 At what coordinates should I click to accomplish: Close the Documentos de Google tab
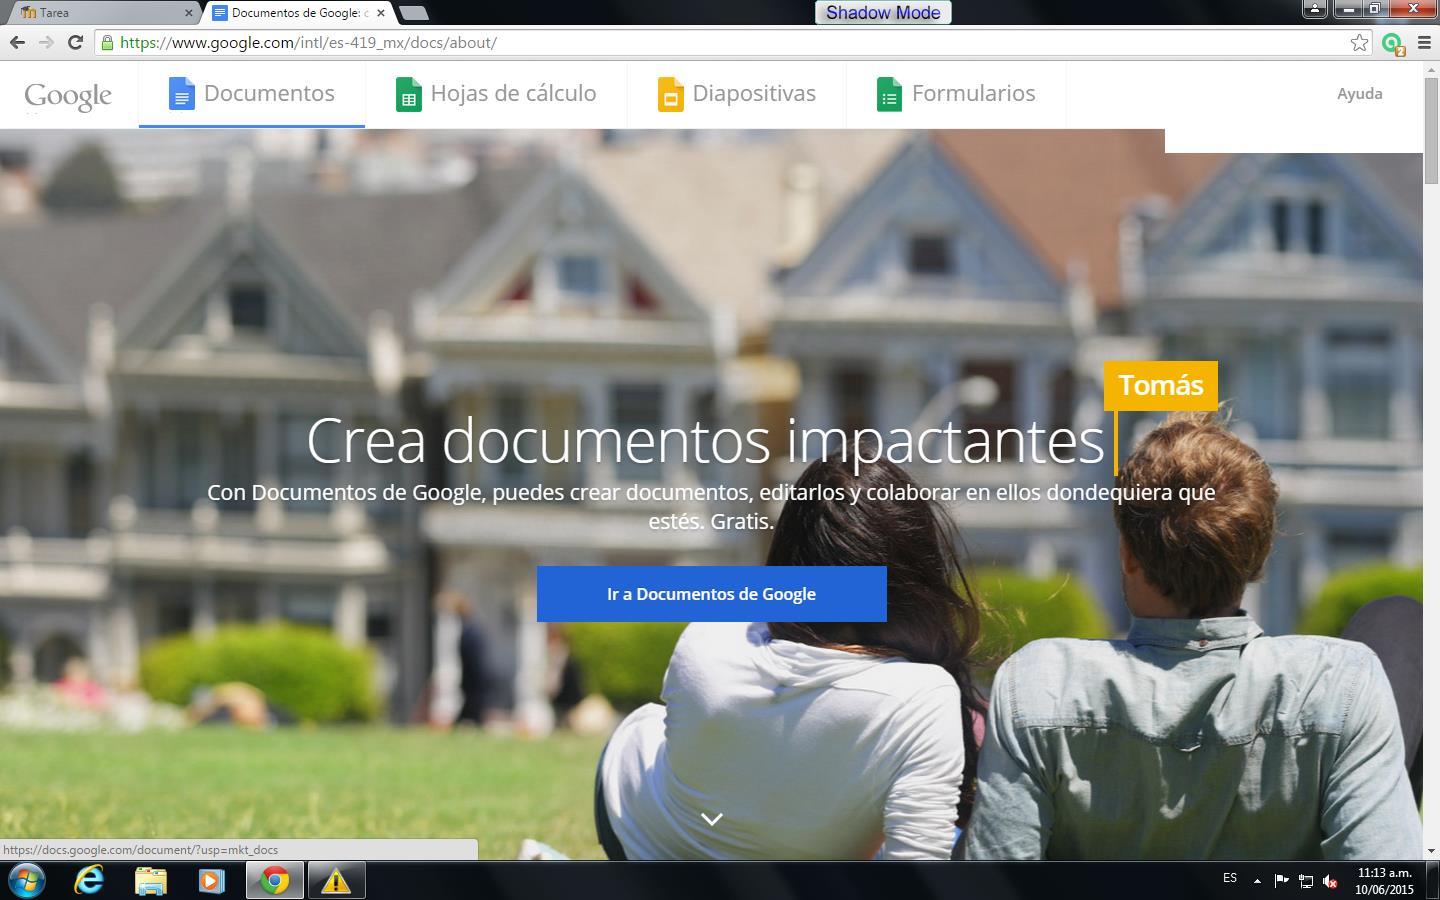pos(381,13)
